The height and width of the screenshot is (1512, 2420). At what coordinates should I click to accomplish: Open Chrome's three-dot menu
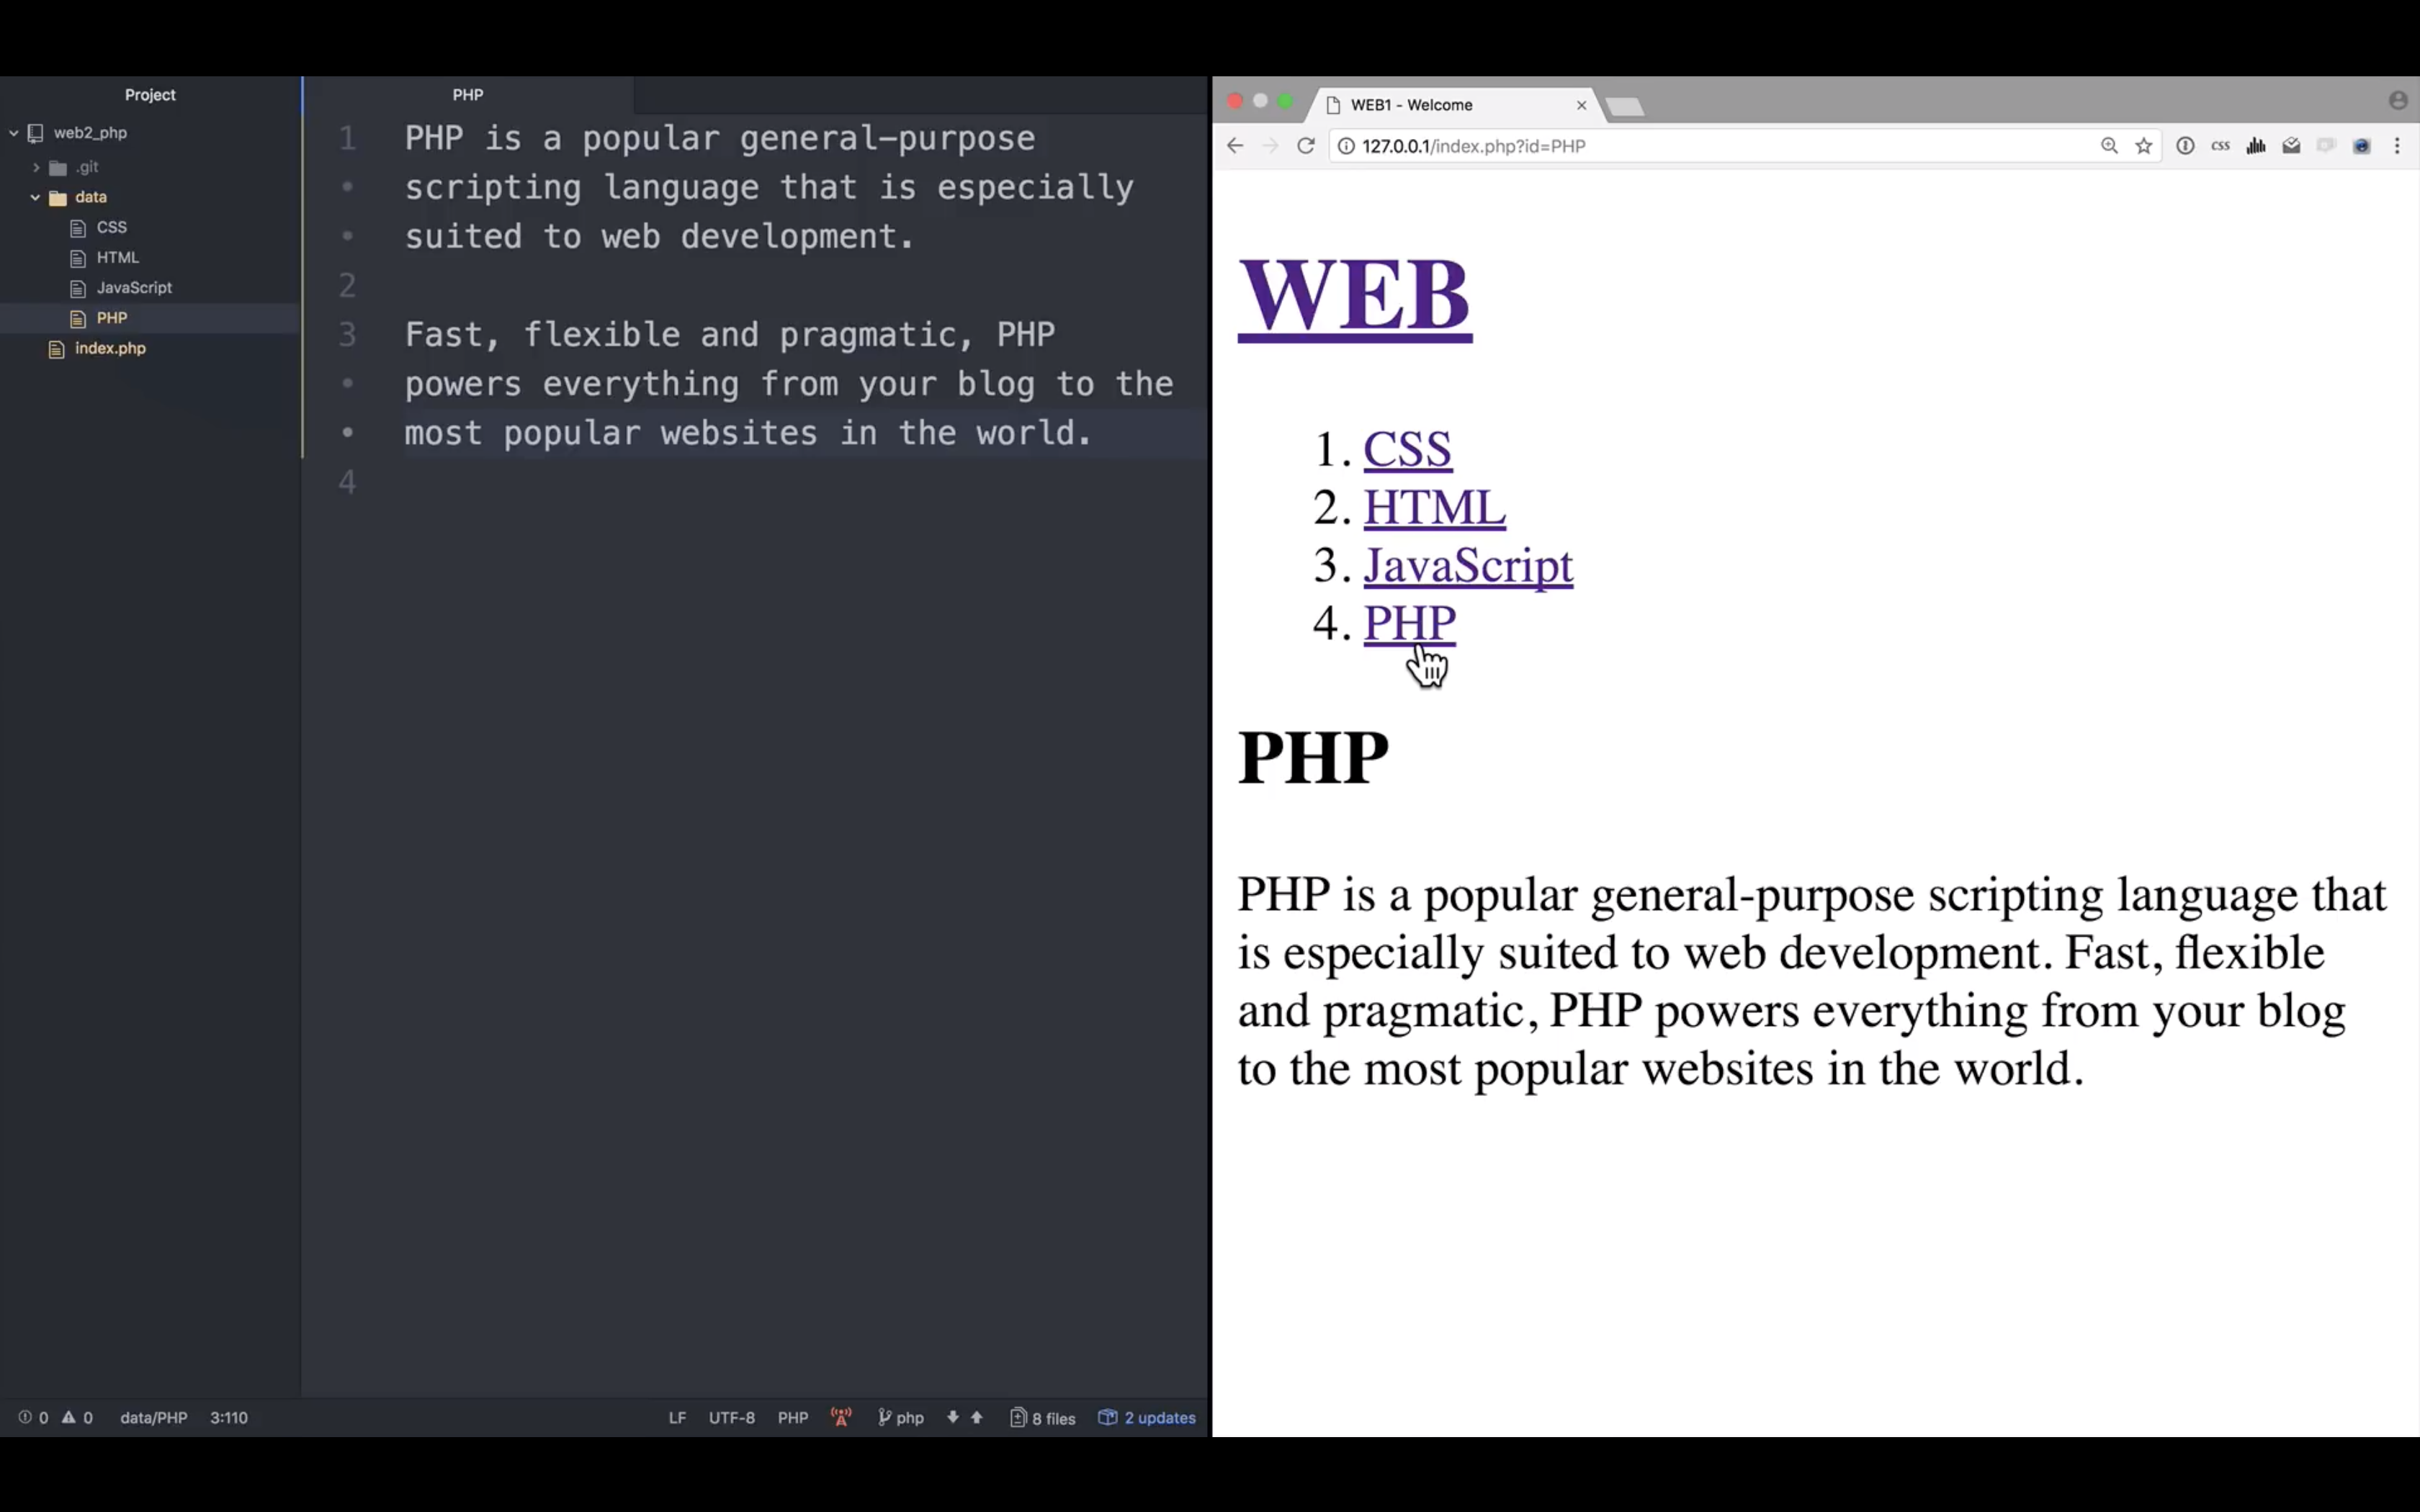[2397, 146]
